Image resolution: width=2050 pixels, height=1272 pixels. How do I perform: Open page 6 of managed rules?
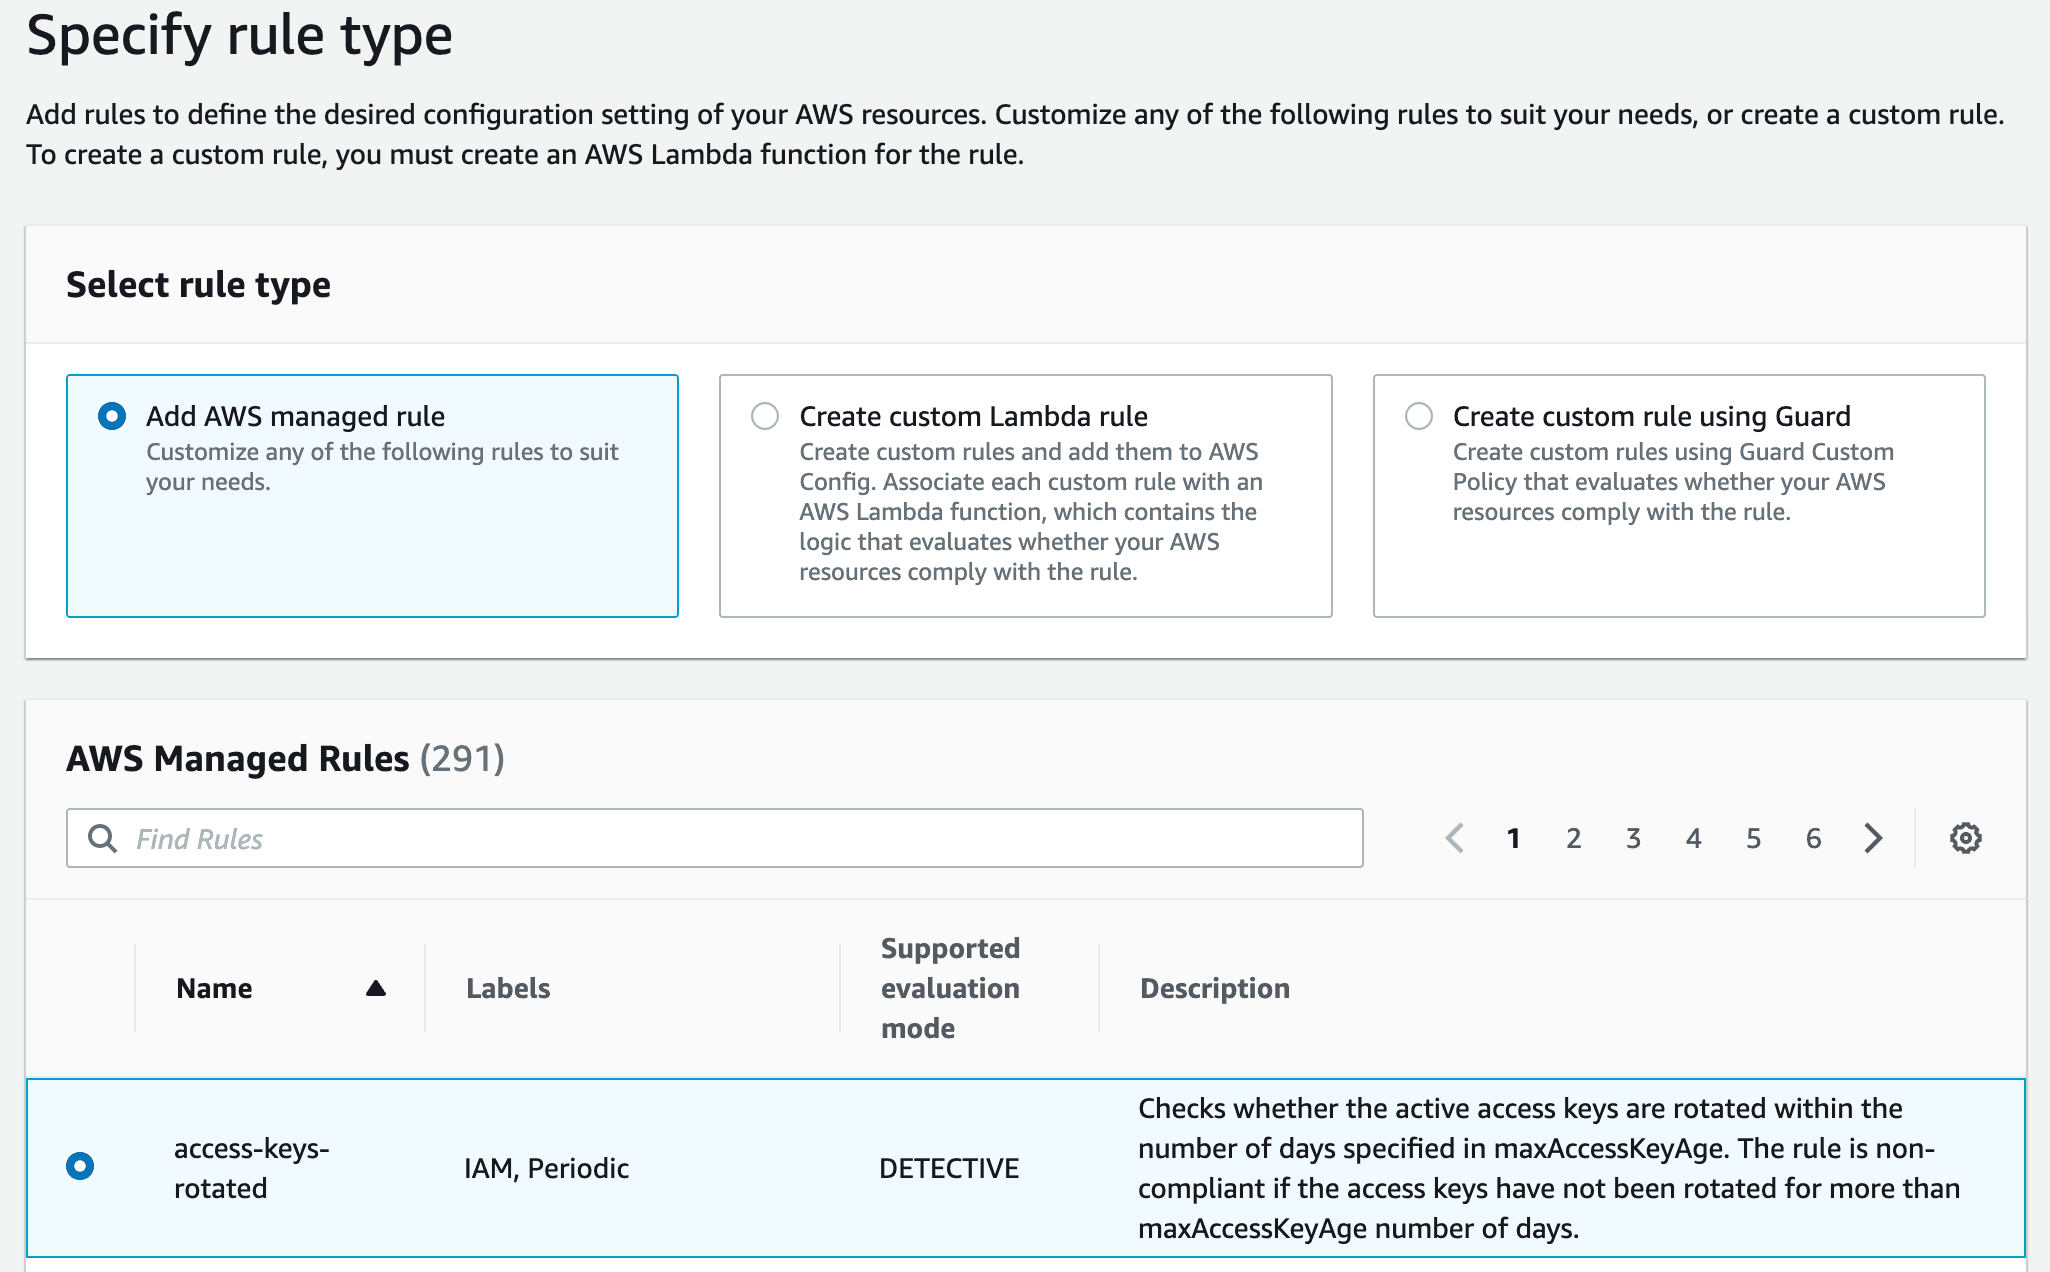(x=1813, y=838)
